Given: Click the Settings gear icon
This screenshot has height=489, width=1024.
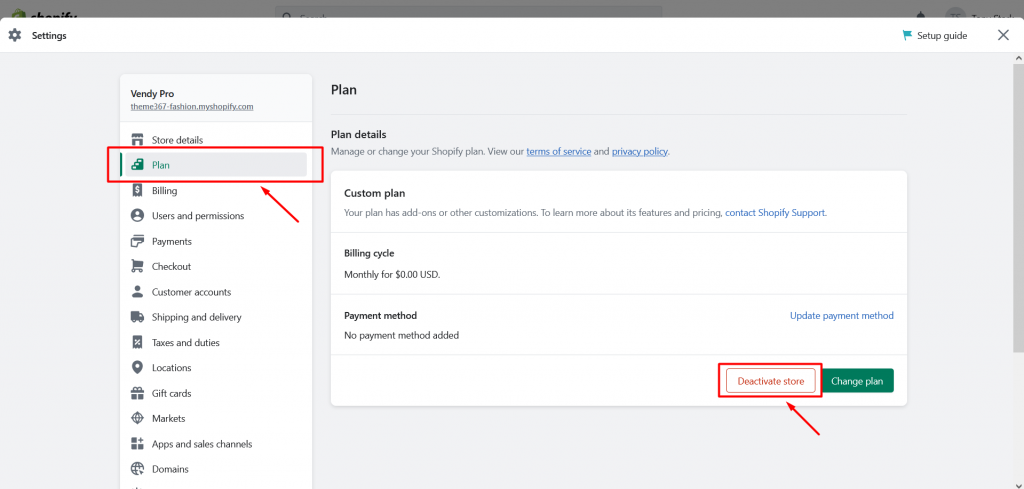Looking at the screenshot, I should 14,35.
